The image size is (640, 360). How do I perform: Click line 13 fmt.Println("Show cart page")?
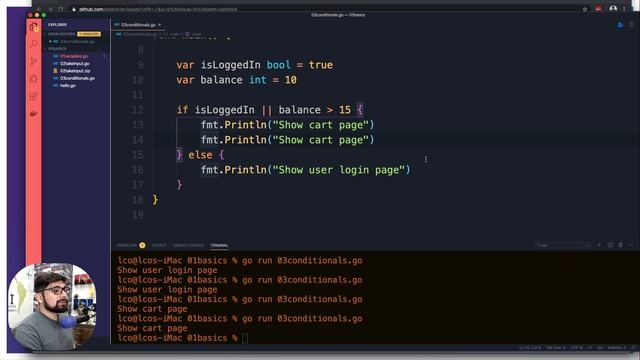[x=287, y=125]
